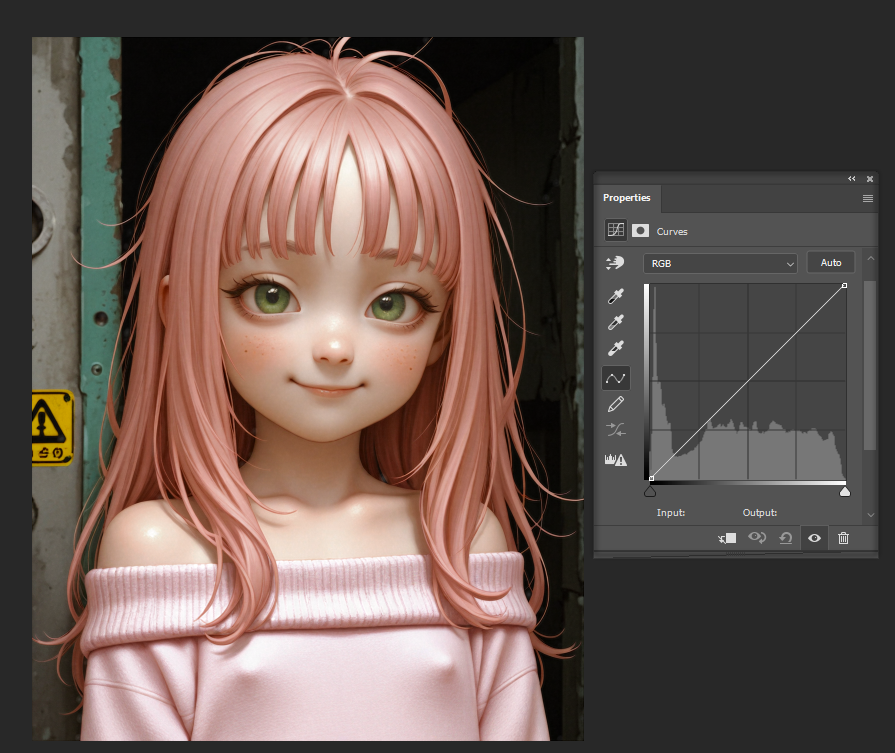
Task: Click the smooth curve values icon
Action: (615, 429)
